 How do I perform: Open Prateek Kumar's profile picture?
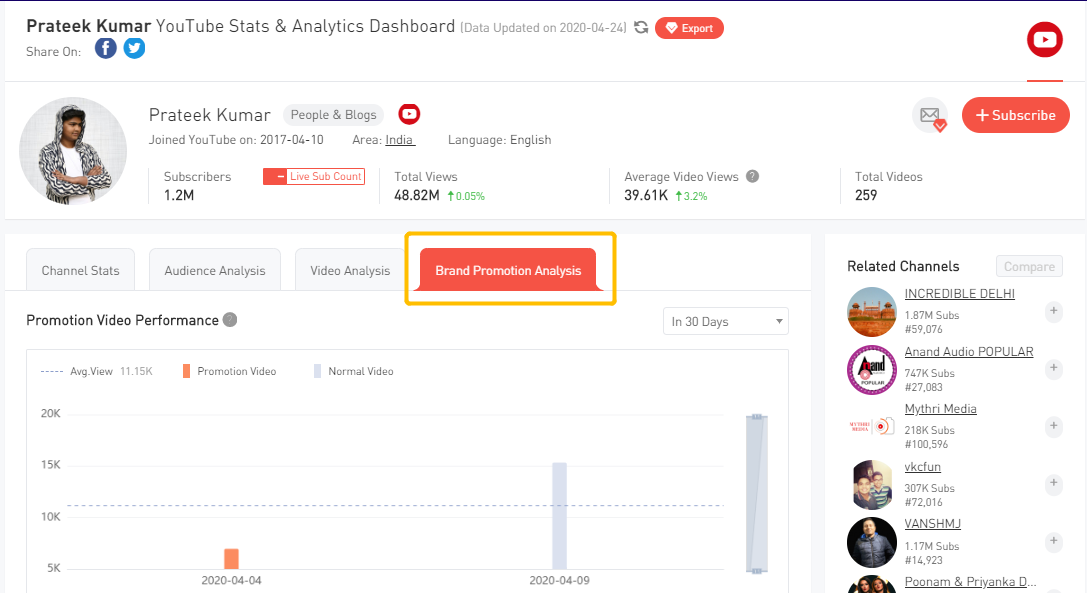[x=73, y=151]
